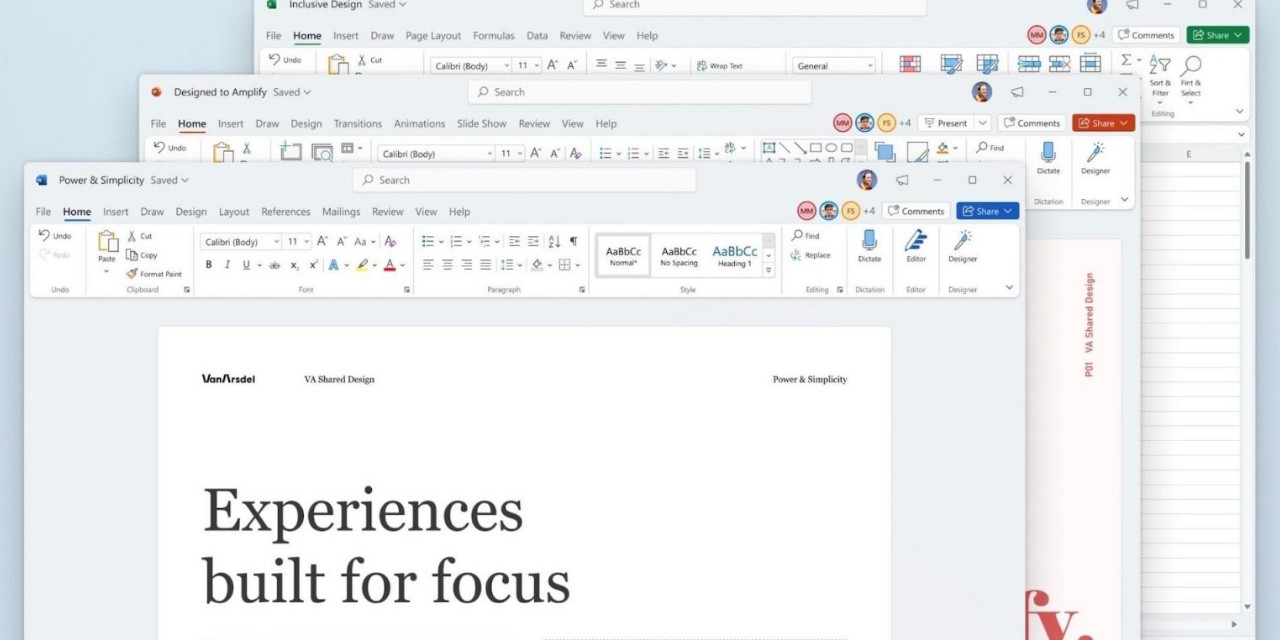Open the Calibri (Body) font dropdown in Word

(x=276, y=242)
